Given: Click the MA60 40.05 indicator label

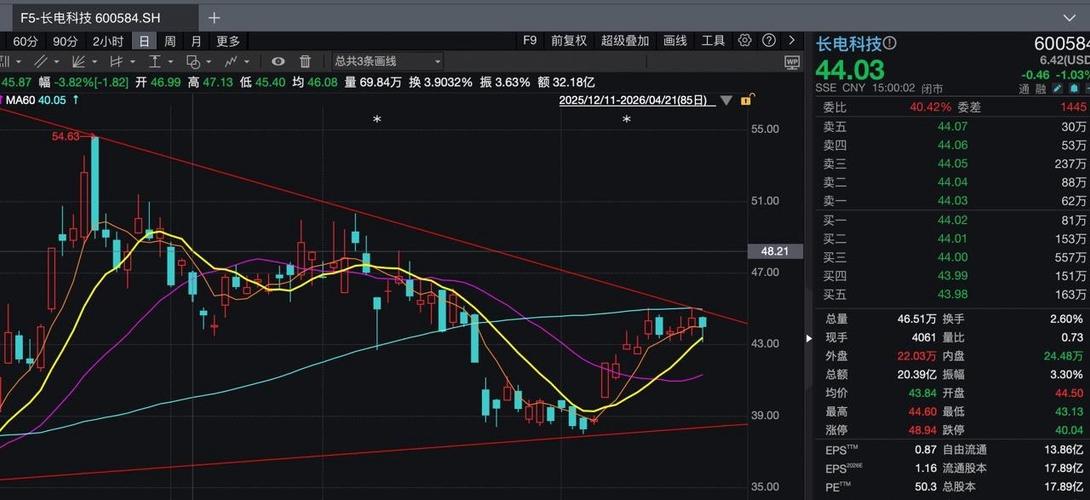Looking at the screenshot, I should click(36, 100).
